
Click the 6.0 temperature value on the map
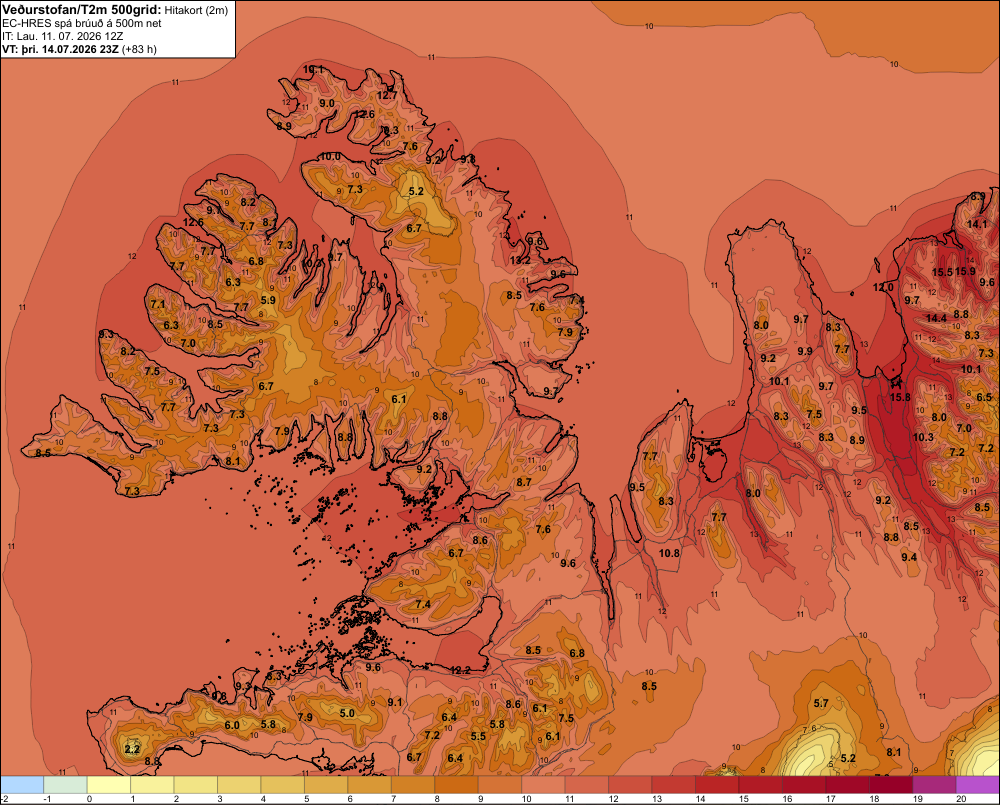coord(232,725)
